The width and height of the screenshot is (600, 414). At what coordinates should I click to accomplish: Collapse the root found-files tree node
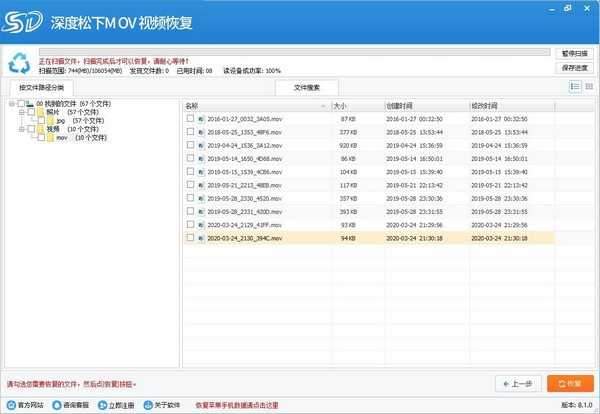tap(12, 104)
